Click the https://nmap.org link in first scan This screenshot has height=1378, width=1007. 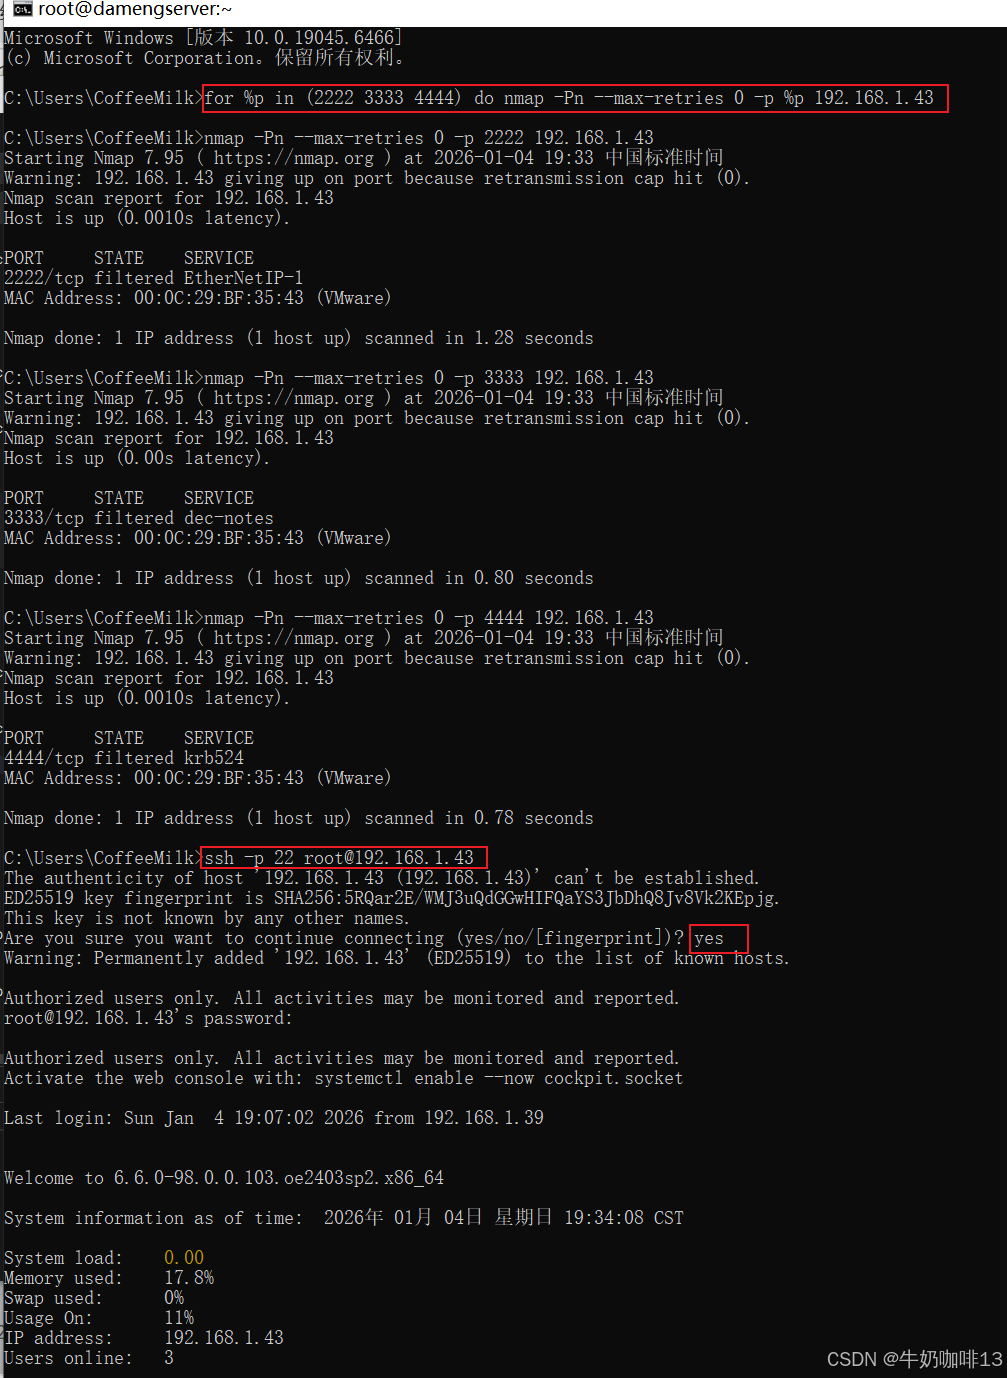point(294,158)
